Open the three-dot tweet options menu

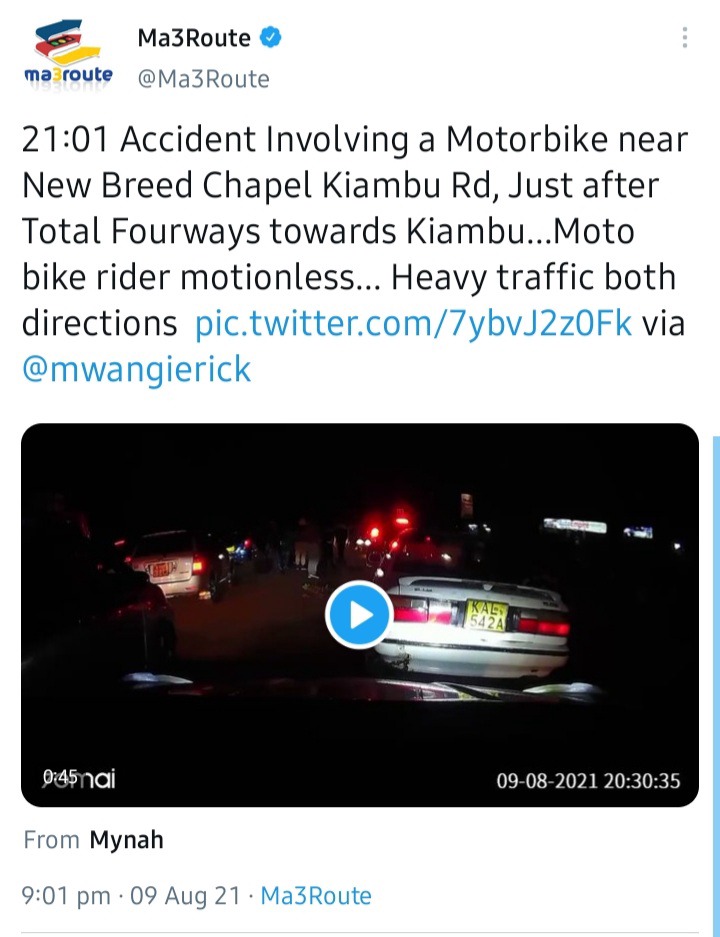point(685,38)
